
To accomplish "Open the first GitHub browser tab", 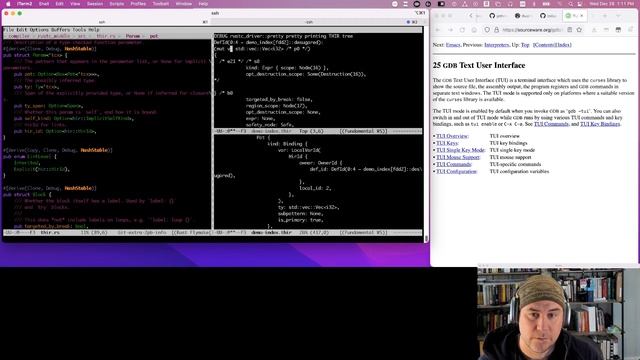I will click(x=498, y=16).
